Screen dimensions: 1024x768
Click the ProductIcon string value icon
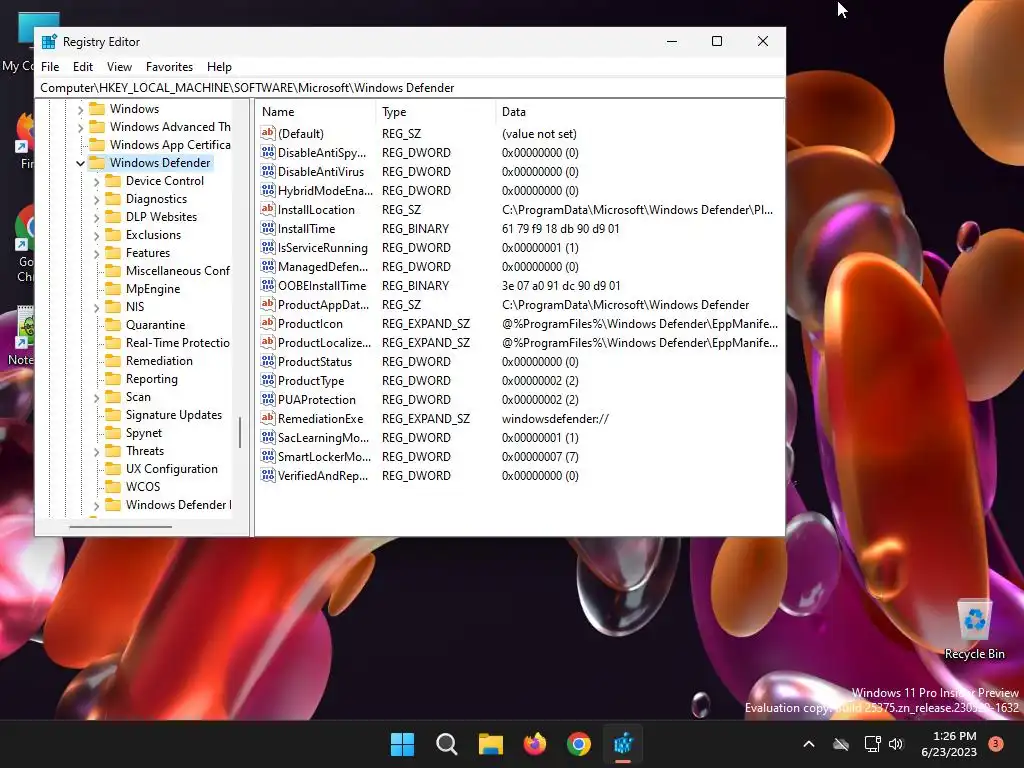(268, 323)
